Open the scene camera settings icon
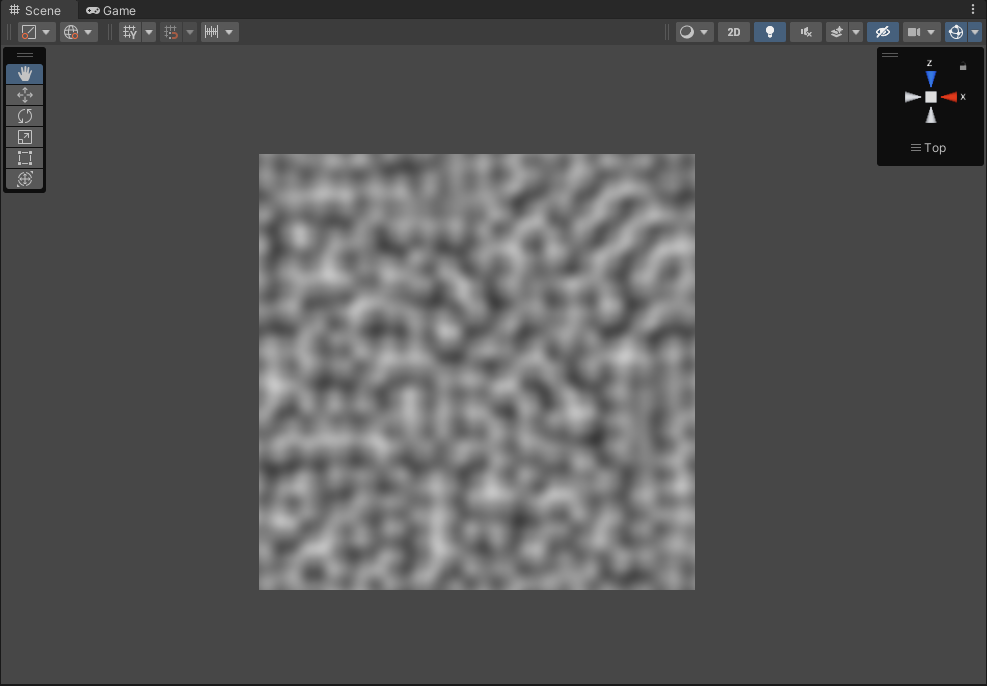Image resolution: width=987 pixels, height=686 pixels. tap(915, 31)
